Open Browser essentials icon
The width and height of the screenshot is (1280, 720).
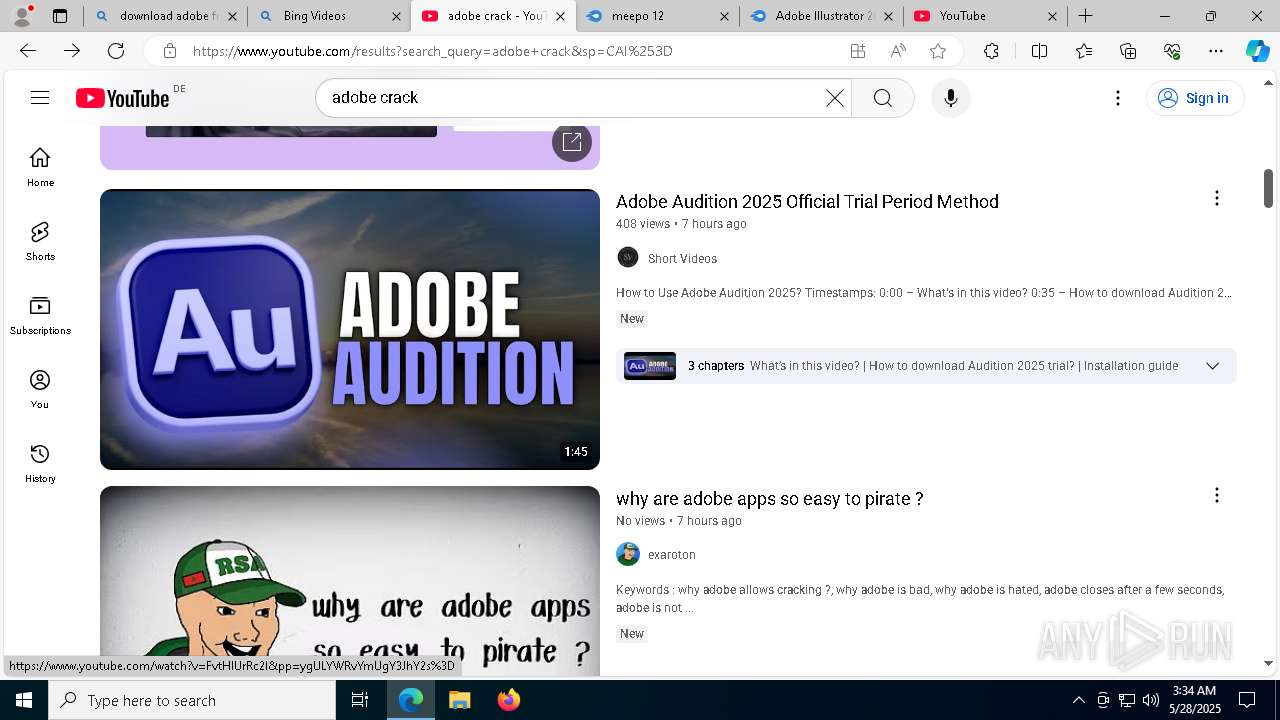(1172, 51)
